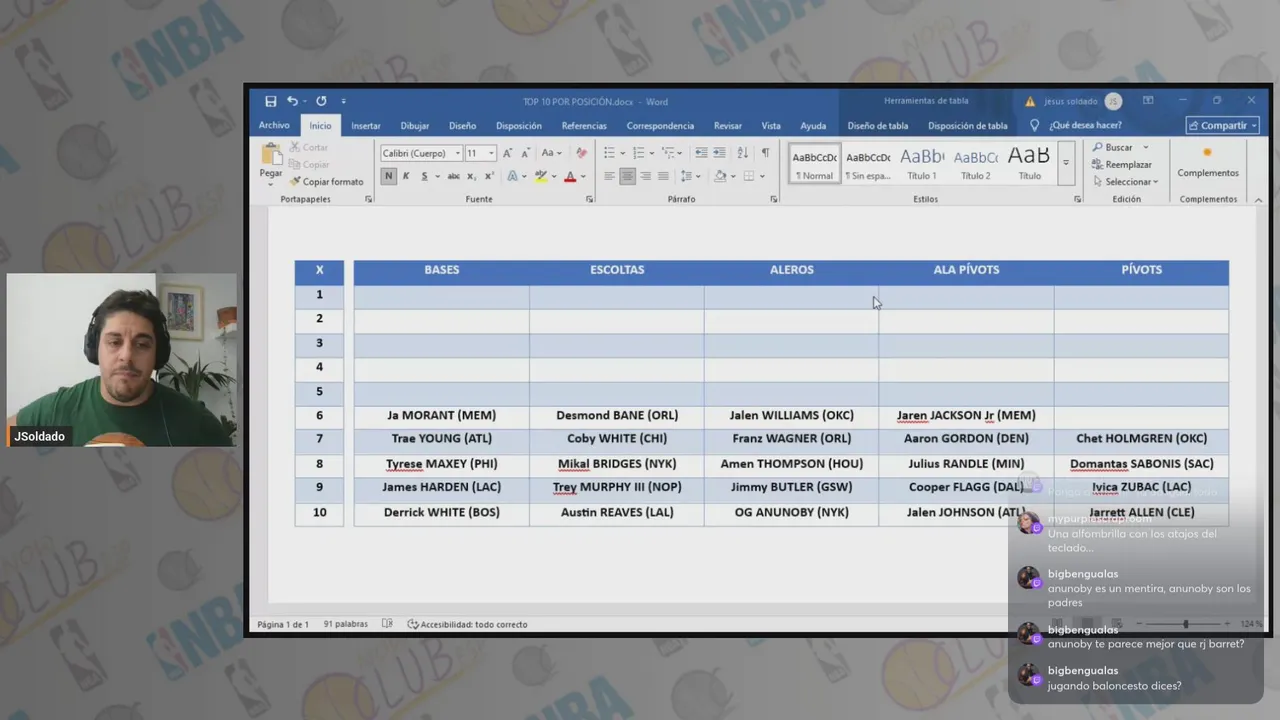Click line spacing icon
Screen dimensions: 1280x720
click(x=687, y=176)
